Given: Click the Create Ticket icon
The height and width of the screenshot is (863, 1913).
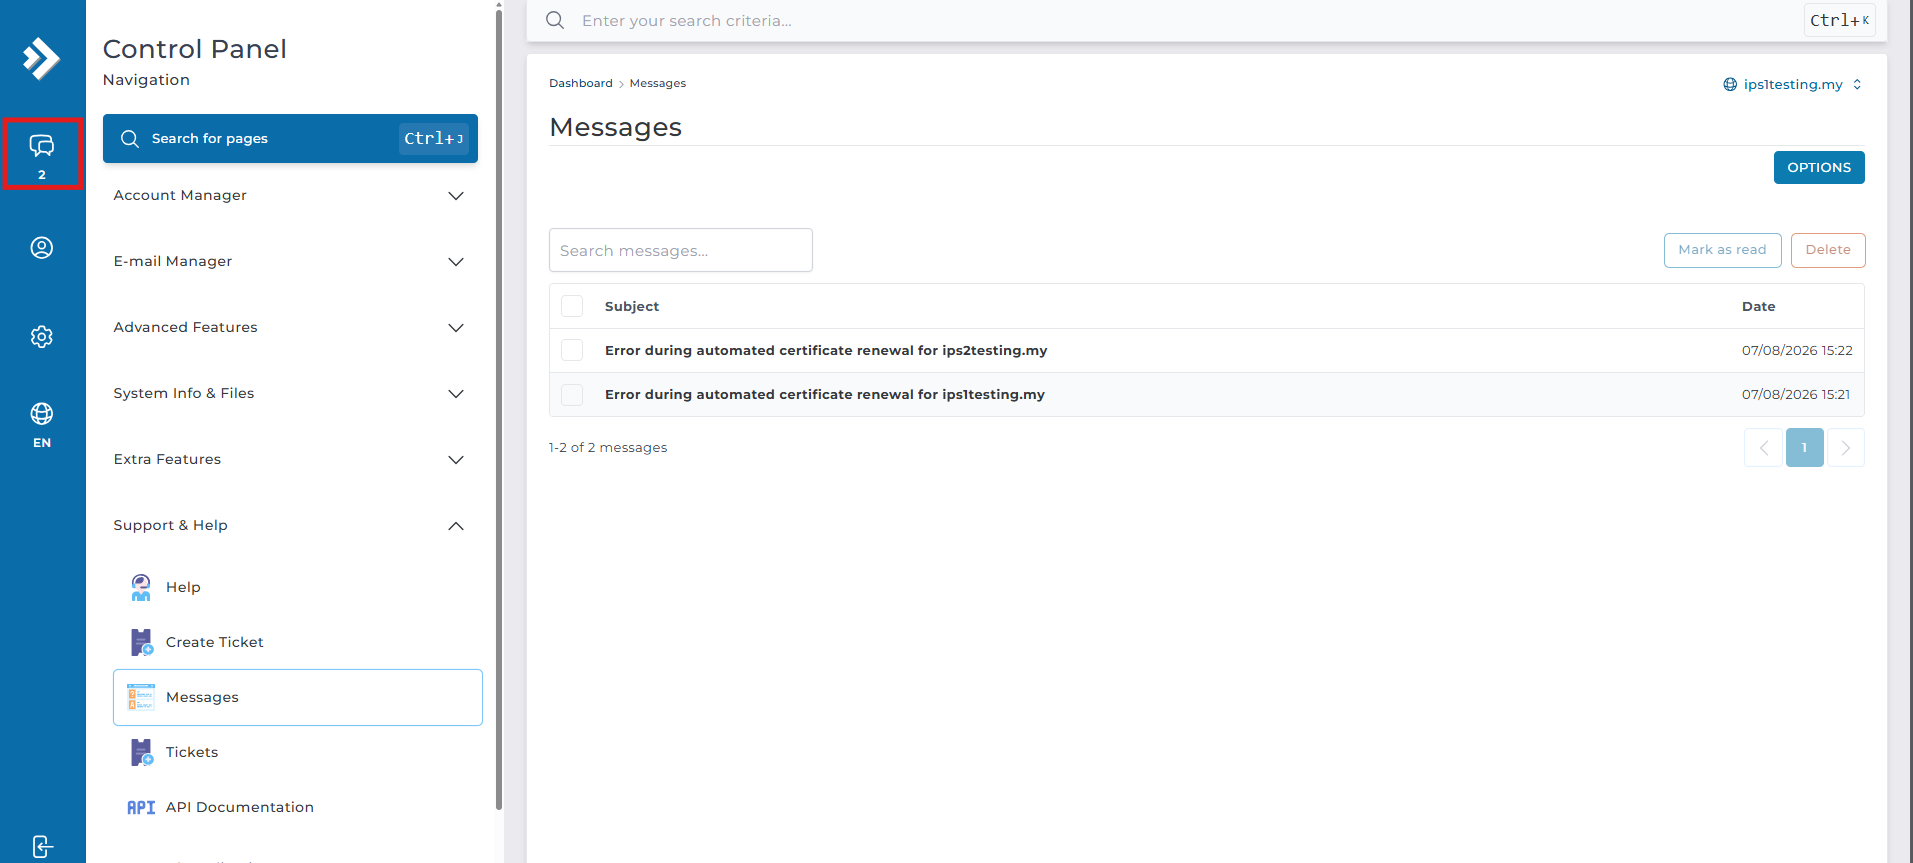Looking at the screenshot, I should tap(141, 642).
